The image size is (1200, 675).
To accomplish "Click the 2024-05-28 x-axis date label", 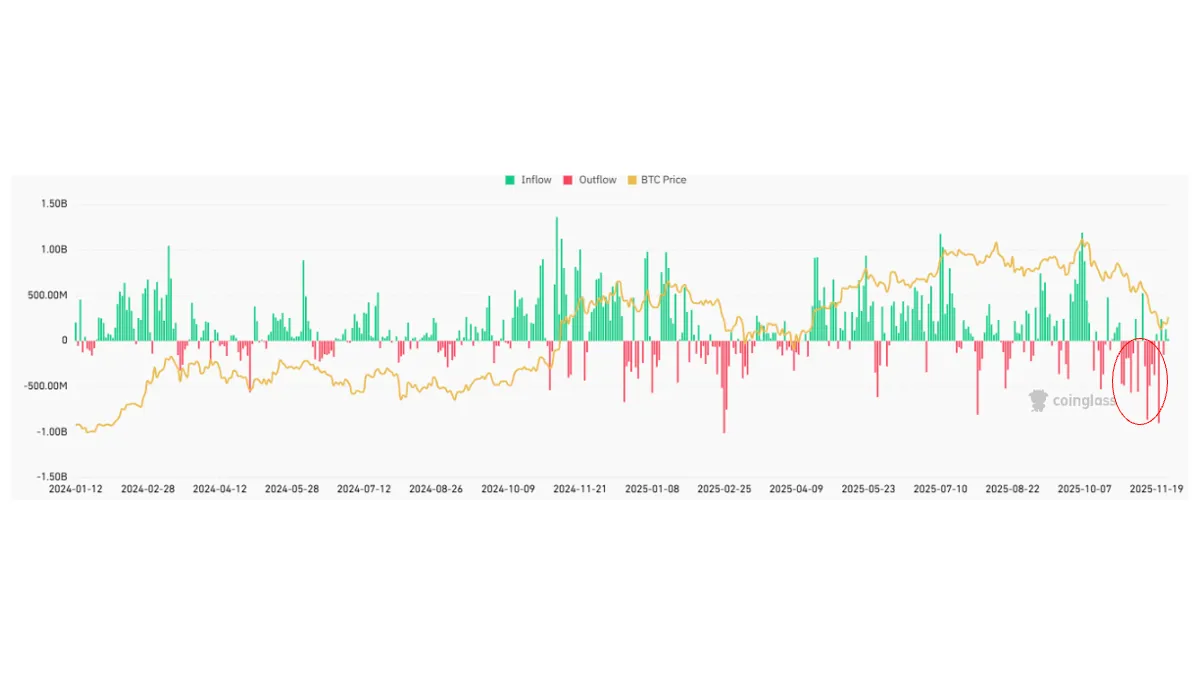I will point(292,490).
